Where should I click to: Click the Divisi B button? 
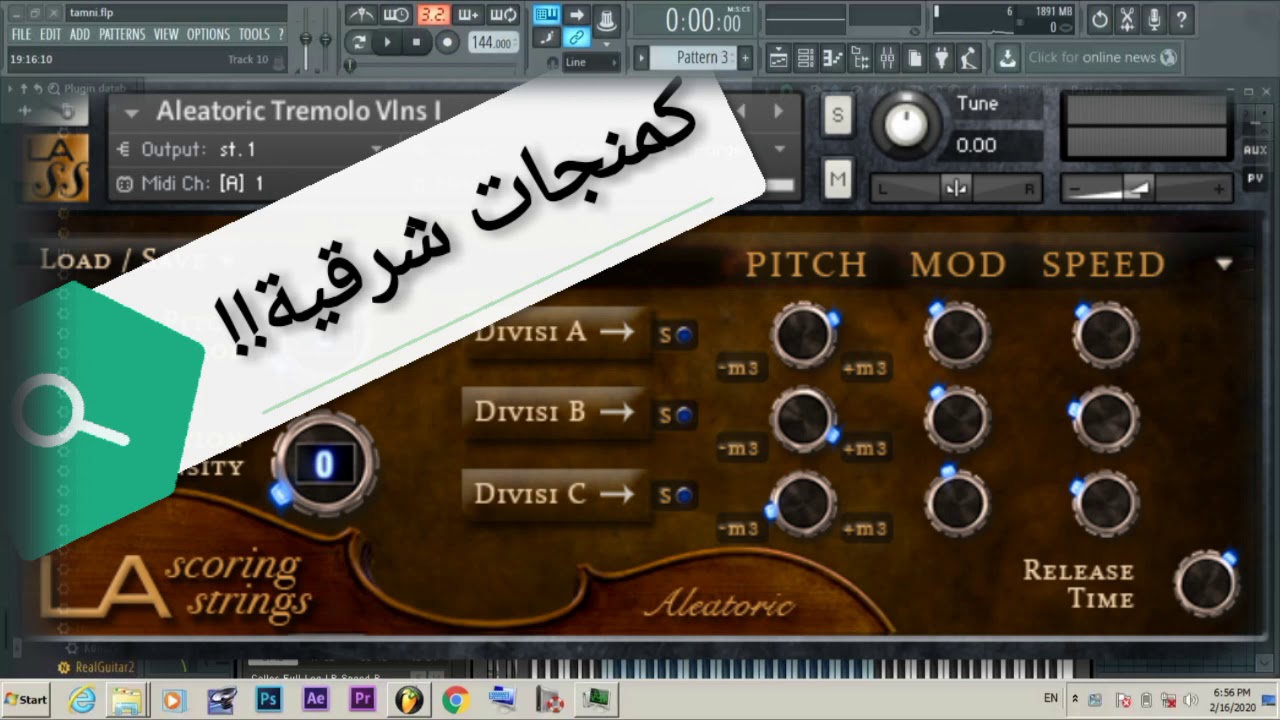[555, 413]
